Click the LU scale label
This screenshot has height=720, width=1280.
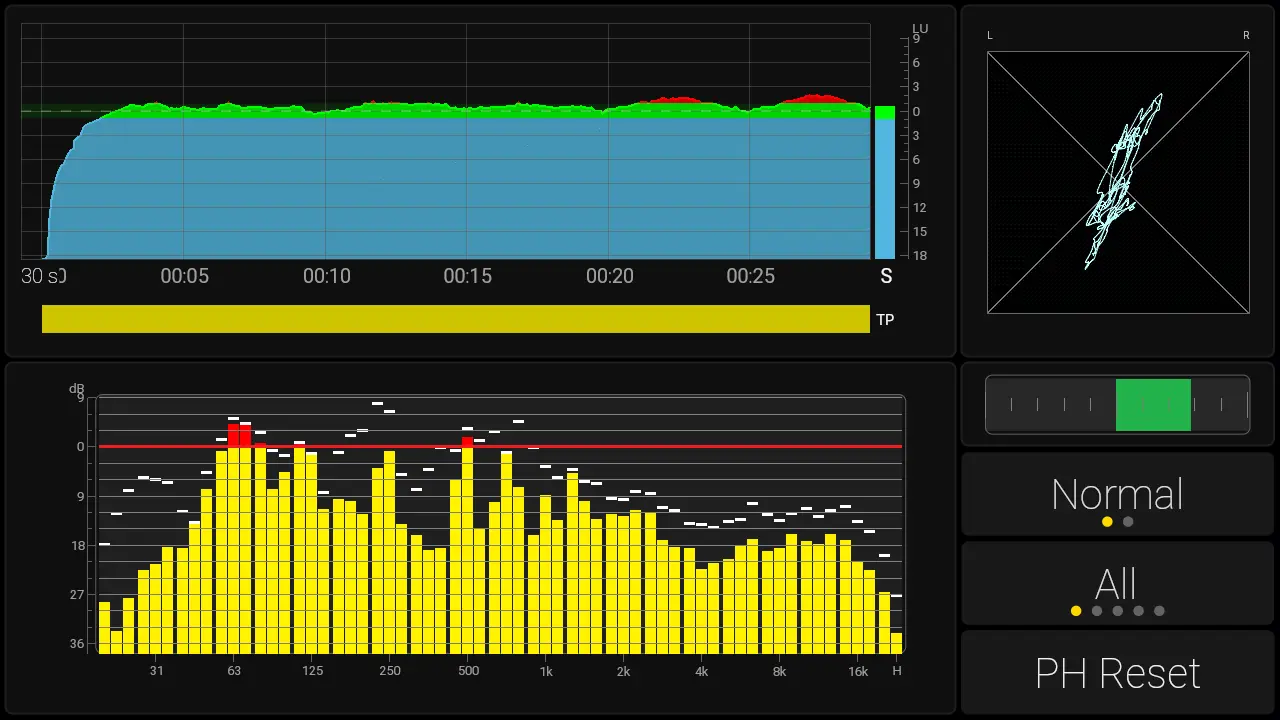coord(920,28)
